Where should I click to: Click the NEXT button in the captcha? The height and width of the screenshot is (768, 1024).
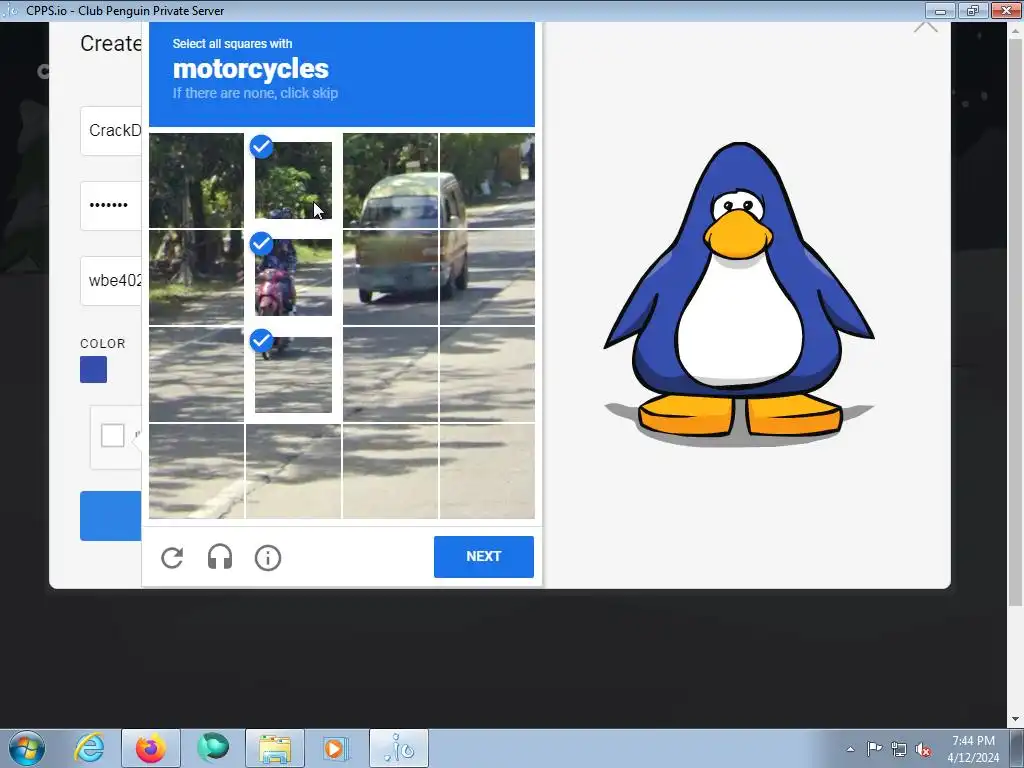(x=484, y=556)
